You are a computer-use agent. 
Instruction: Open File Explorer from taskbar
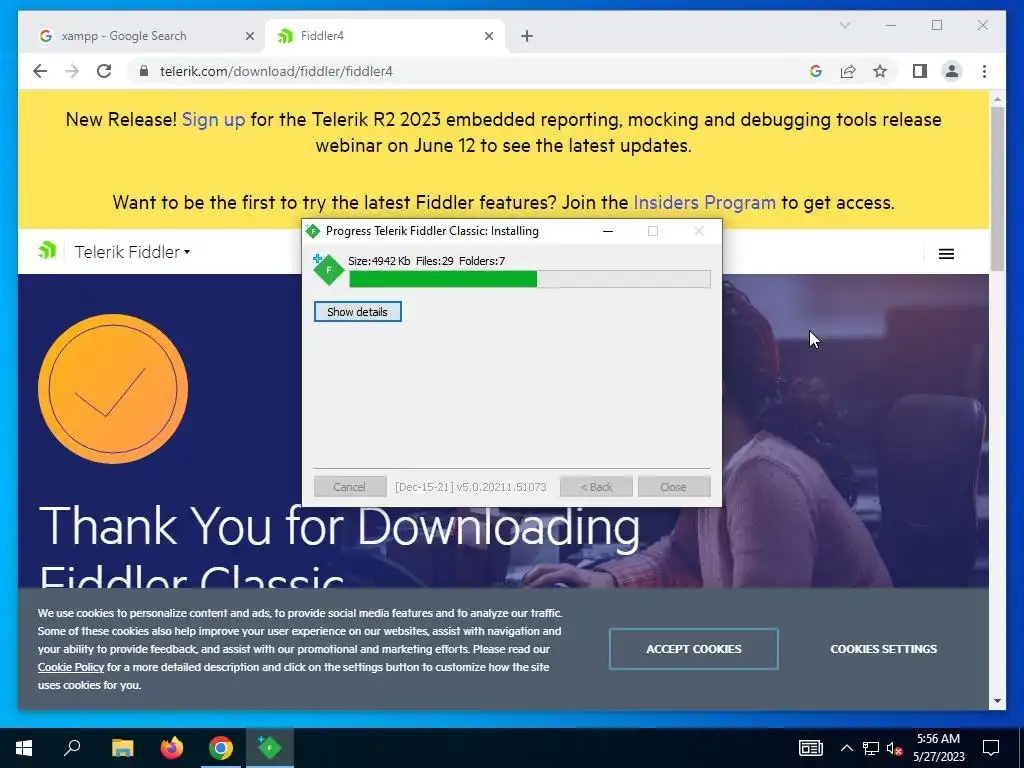click(x=122, y=748)
